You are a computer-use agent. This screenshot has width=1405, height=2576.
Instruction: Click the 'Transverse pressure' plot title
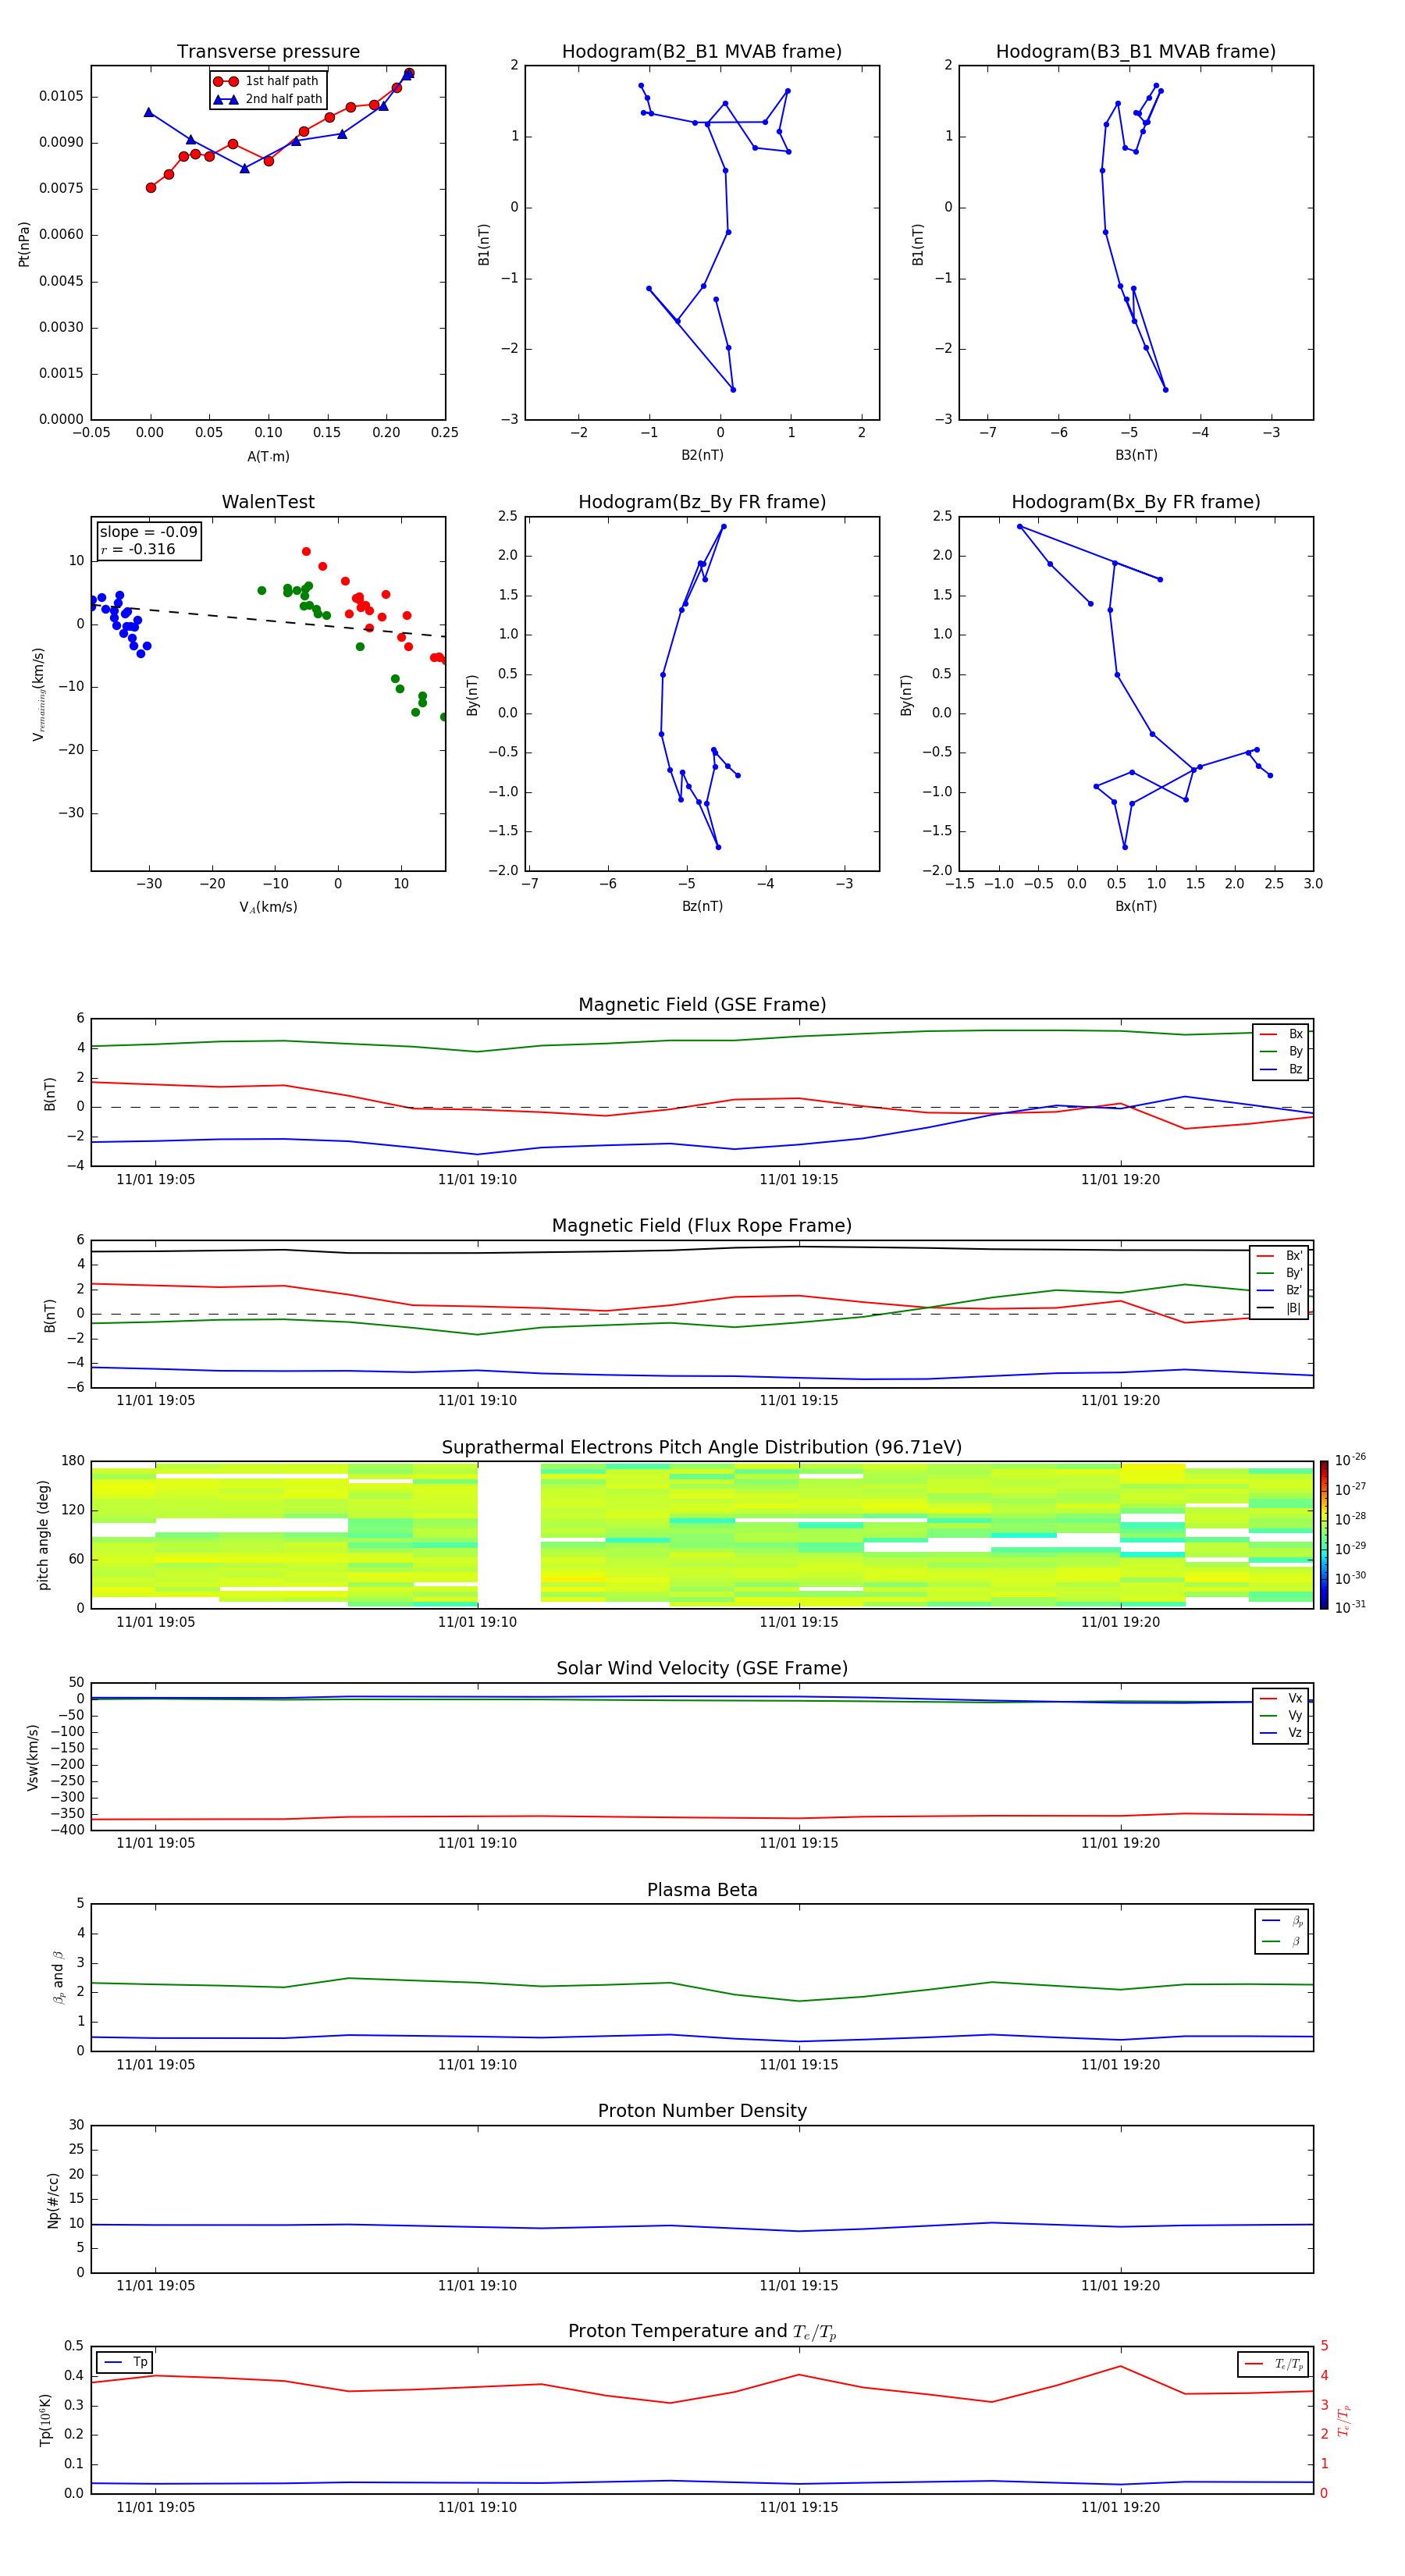[268, 51]
